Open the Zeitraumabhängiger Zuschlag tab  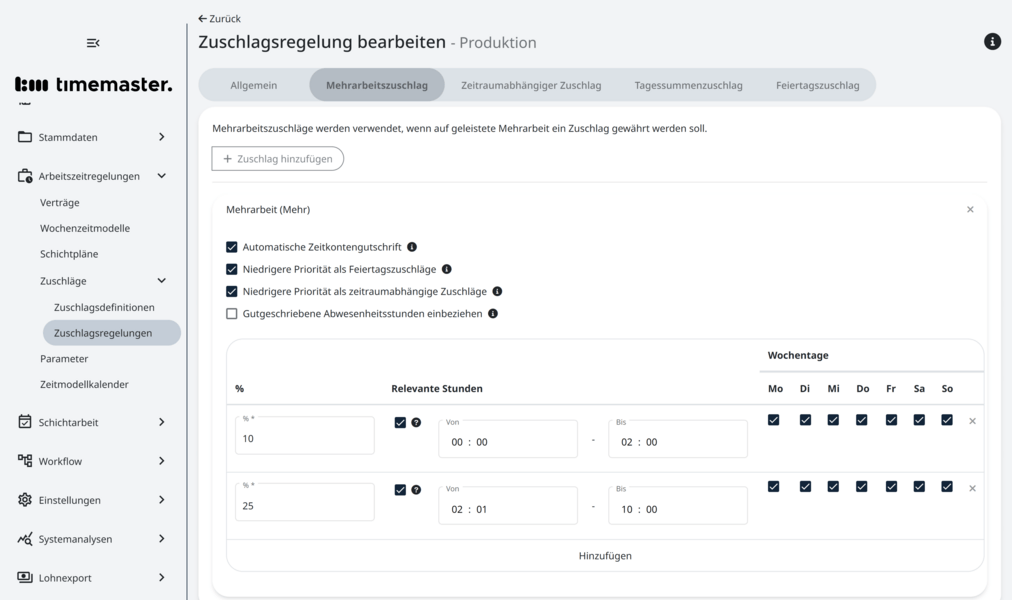coord(531,85)
